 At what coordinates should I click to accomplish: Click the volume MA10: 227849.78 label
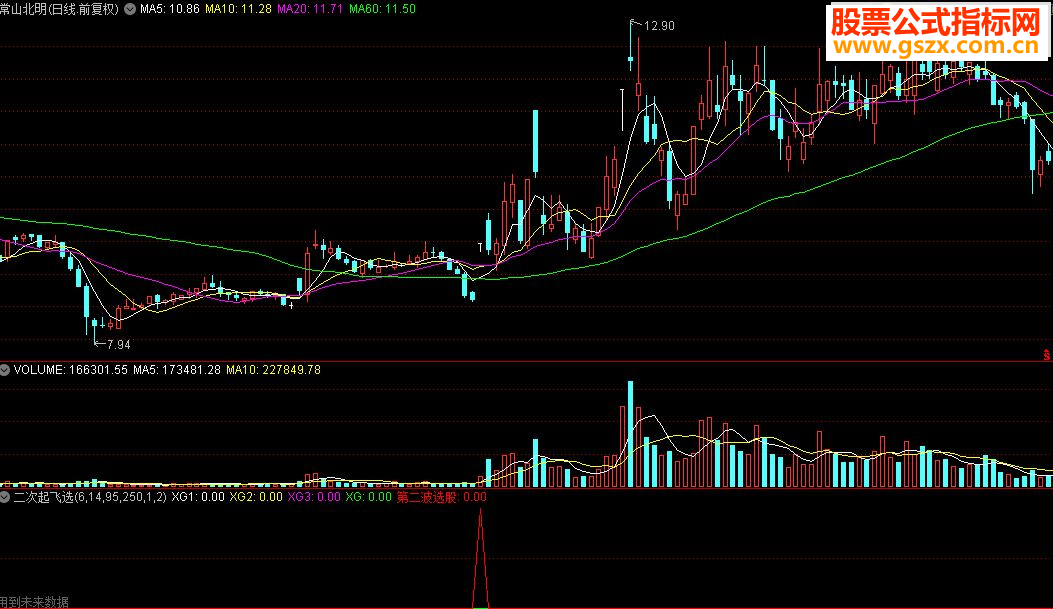tap(273, 370)
